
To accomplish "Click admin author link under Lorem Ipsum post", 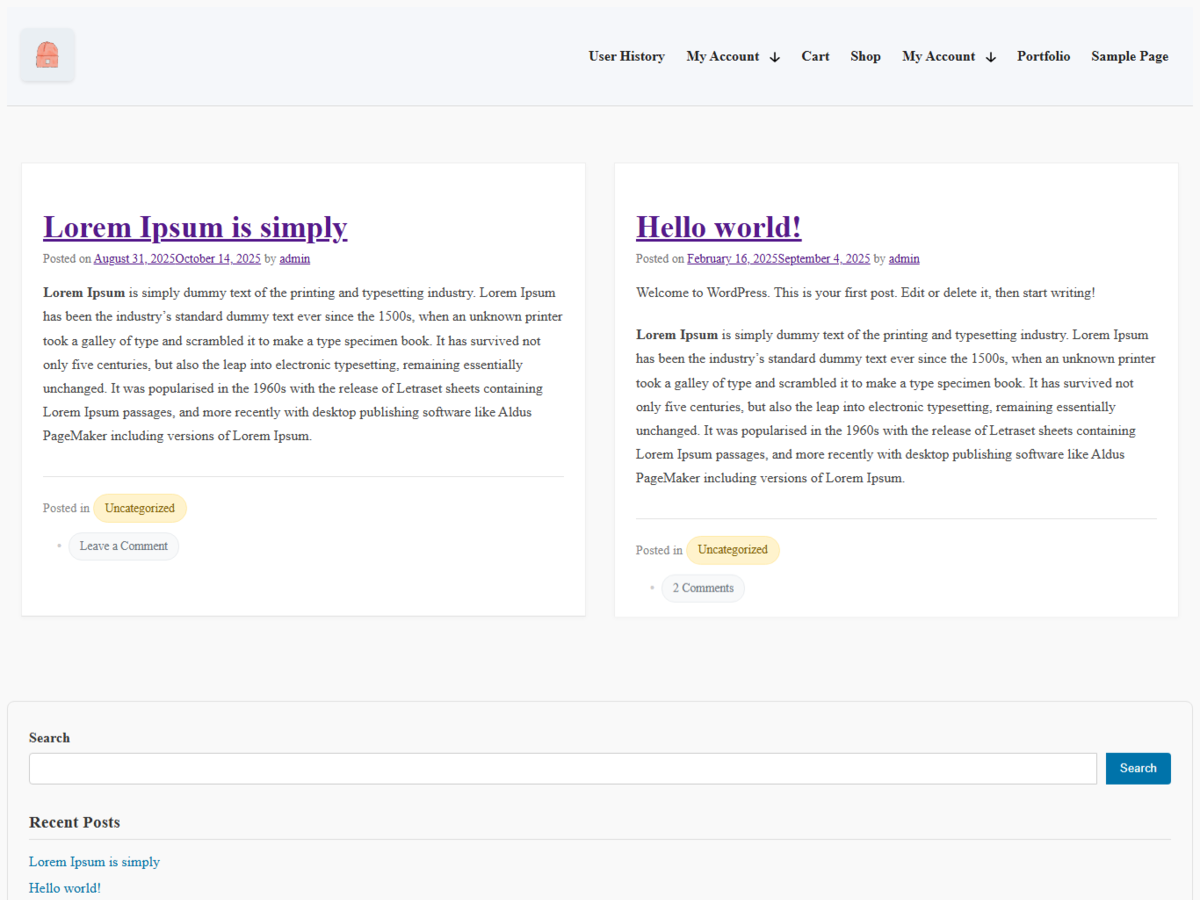I will tap(294, 258).
